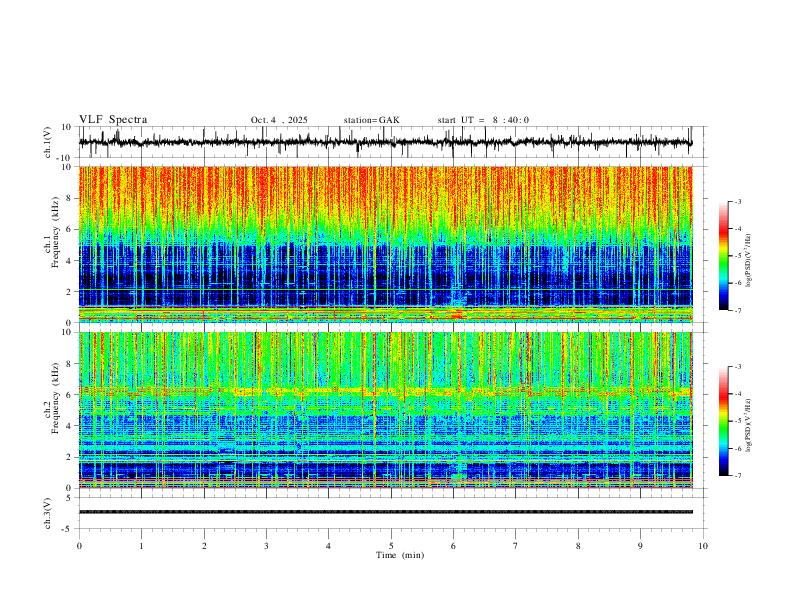Click the "-3" tick on ch.1 colorbar

pyautogui.click(x=737, y=201)
